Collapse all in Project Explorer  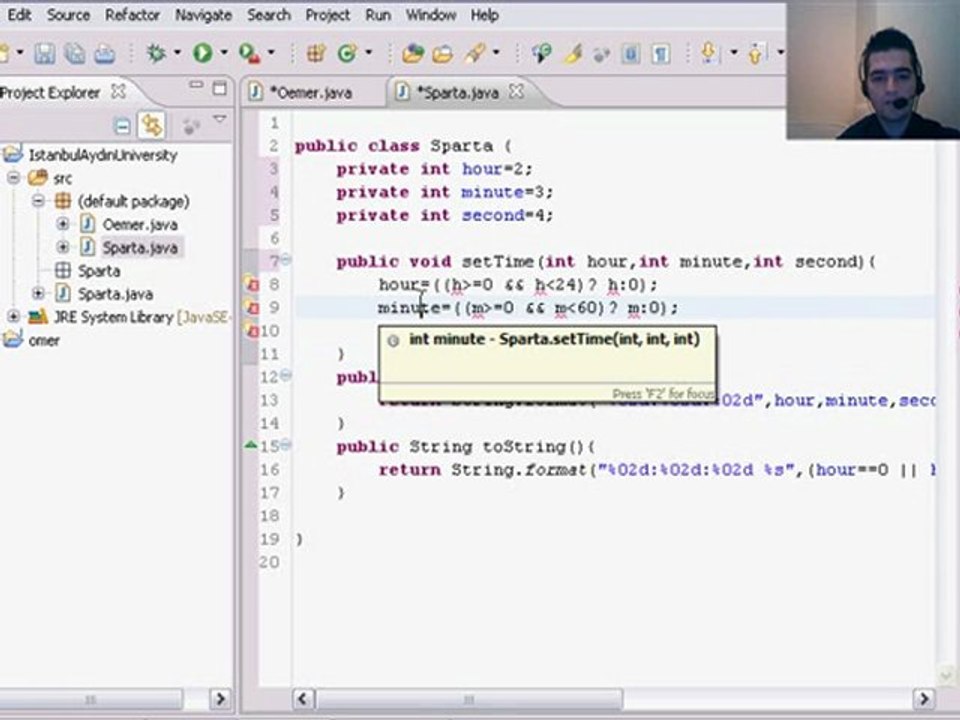122,126
